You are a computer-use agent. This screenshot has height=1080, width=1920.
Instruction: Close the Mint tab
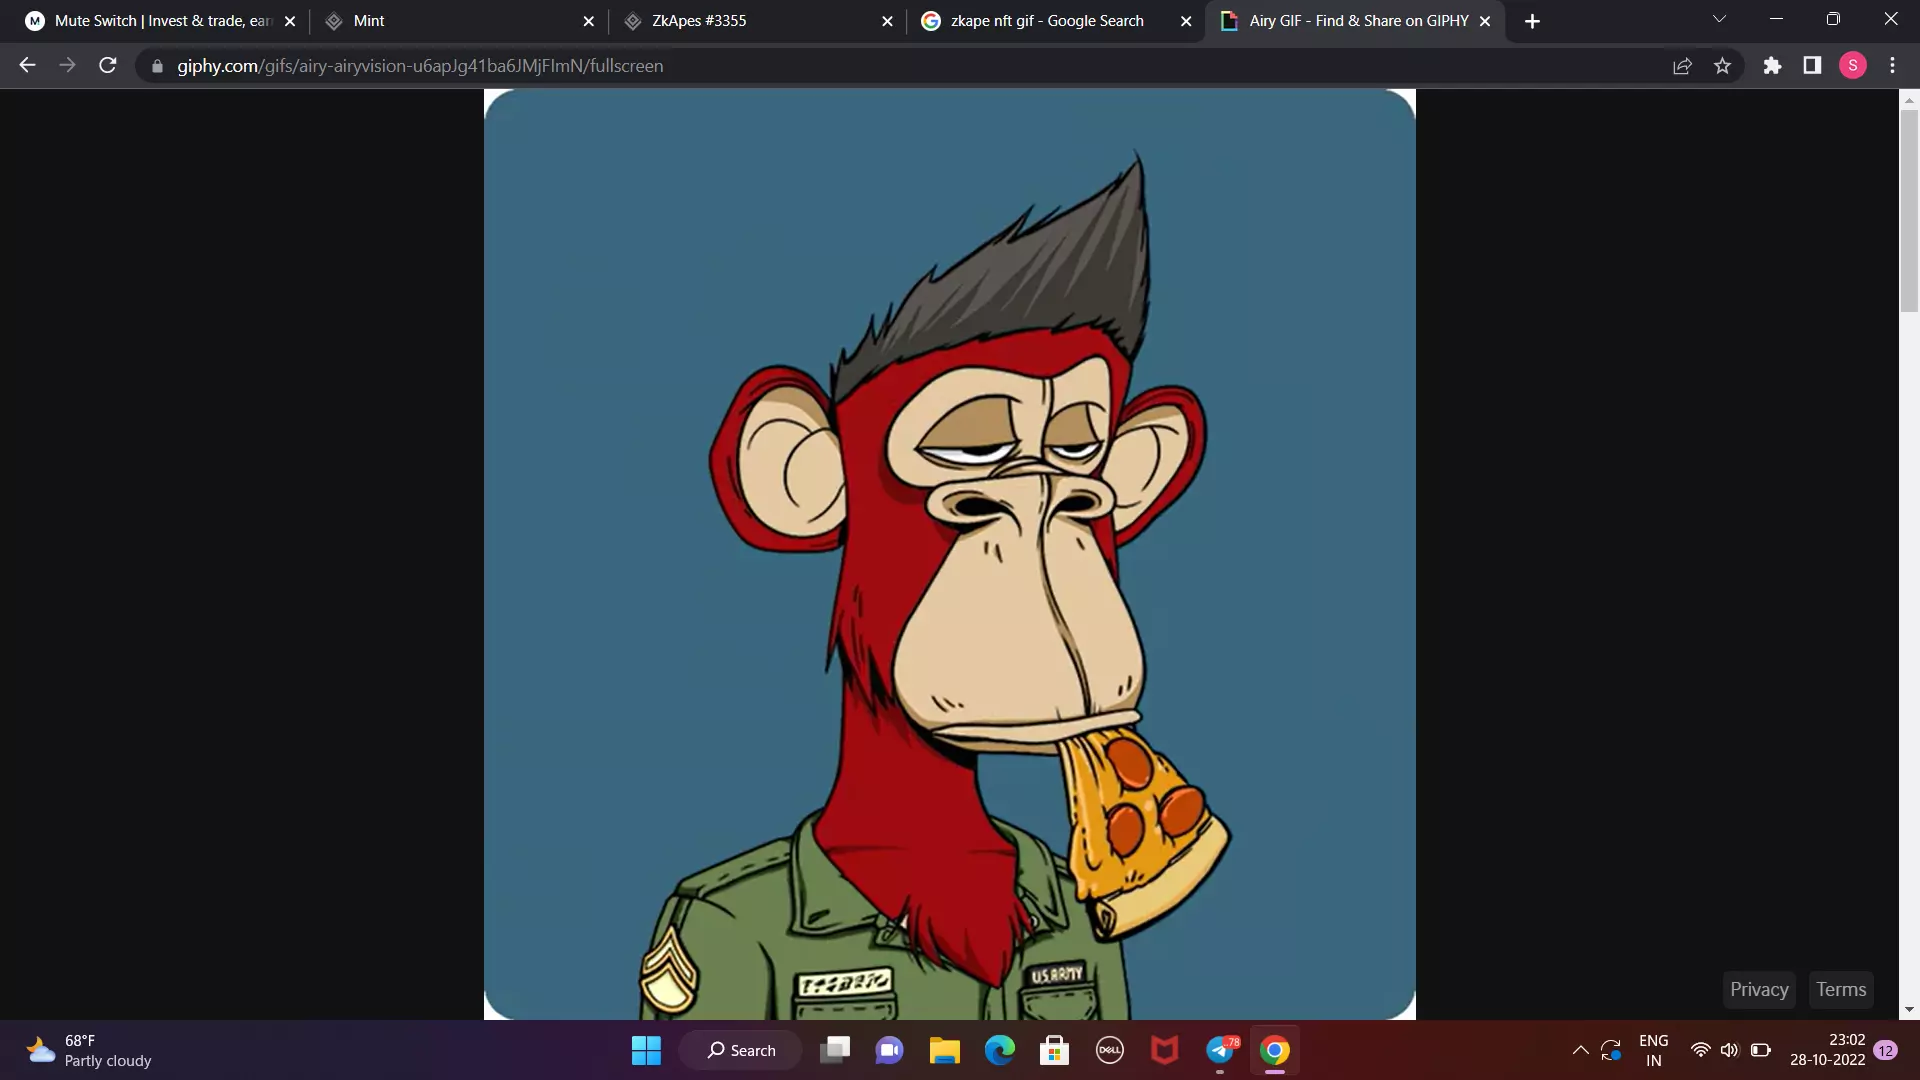pos(588,21)
